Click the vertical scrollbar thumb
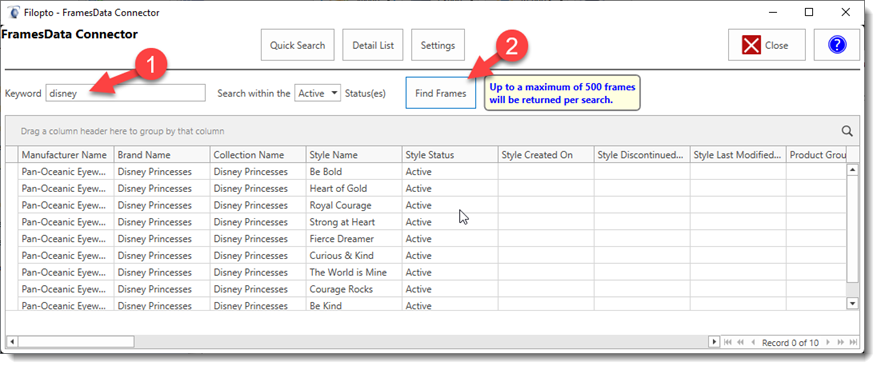 pos(852,229)
